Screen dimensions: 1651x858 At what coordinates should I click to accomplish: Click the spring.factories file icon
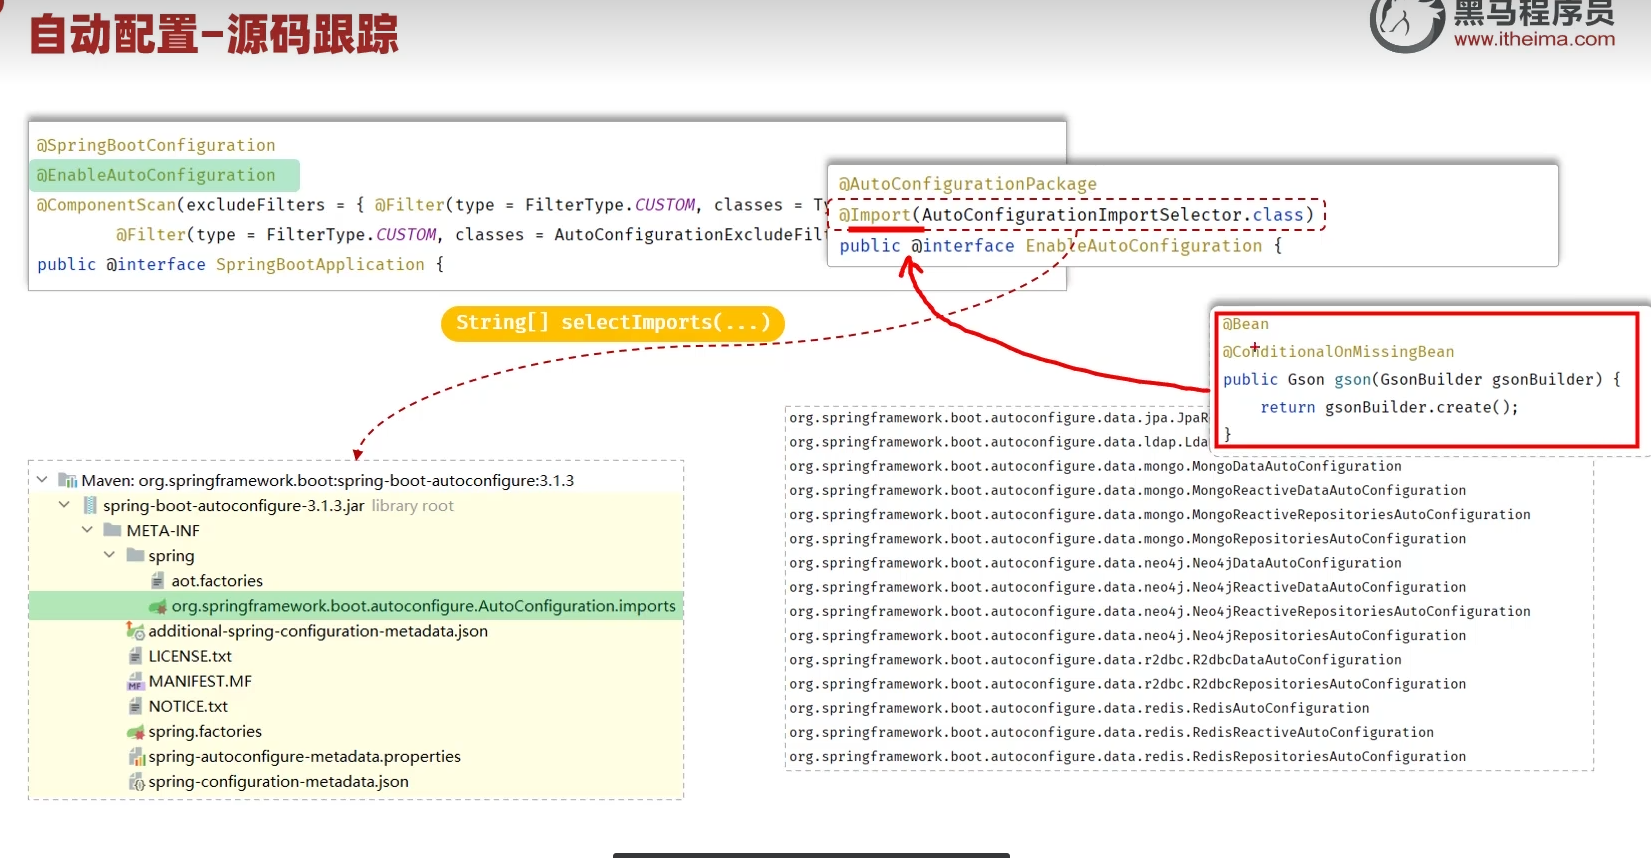pyautogui.click(x=136, y=732)
